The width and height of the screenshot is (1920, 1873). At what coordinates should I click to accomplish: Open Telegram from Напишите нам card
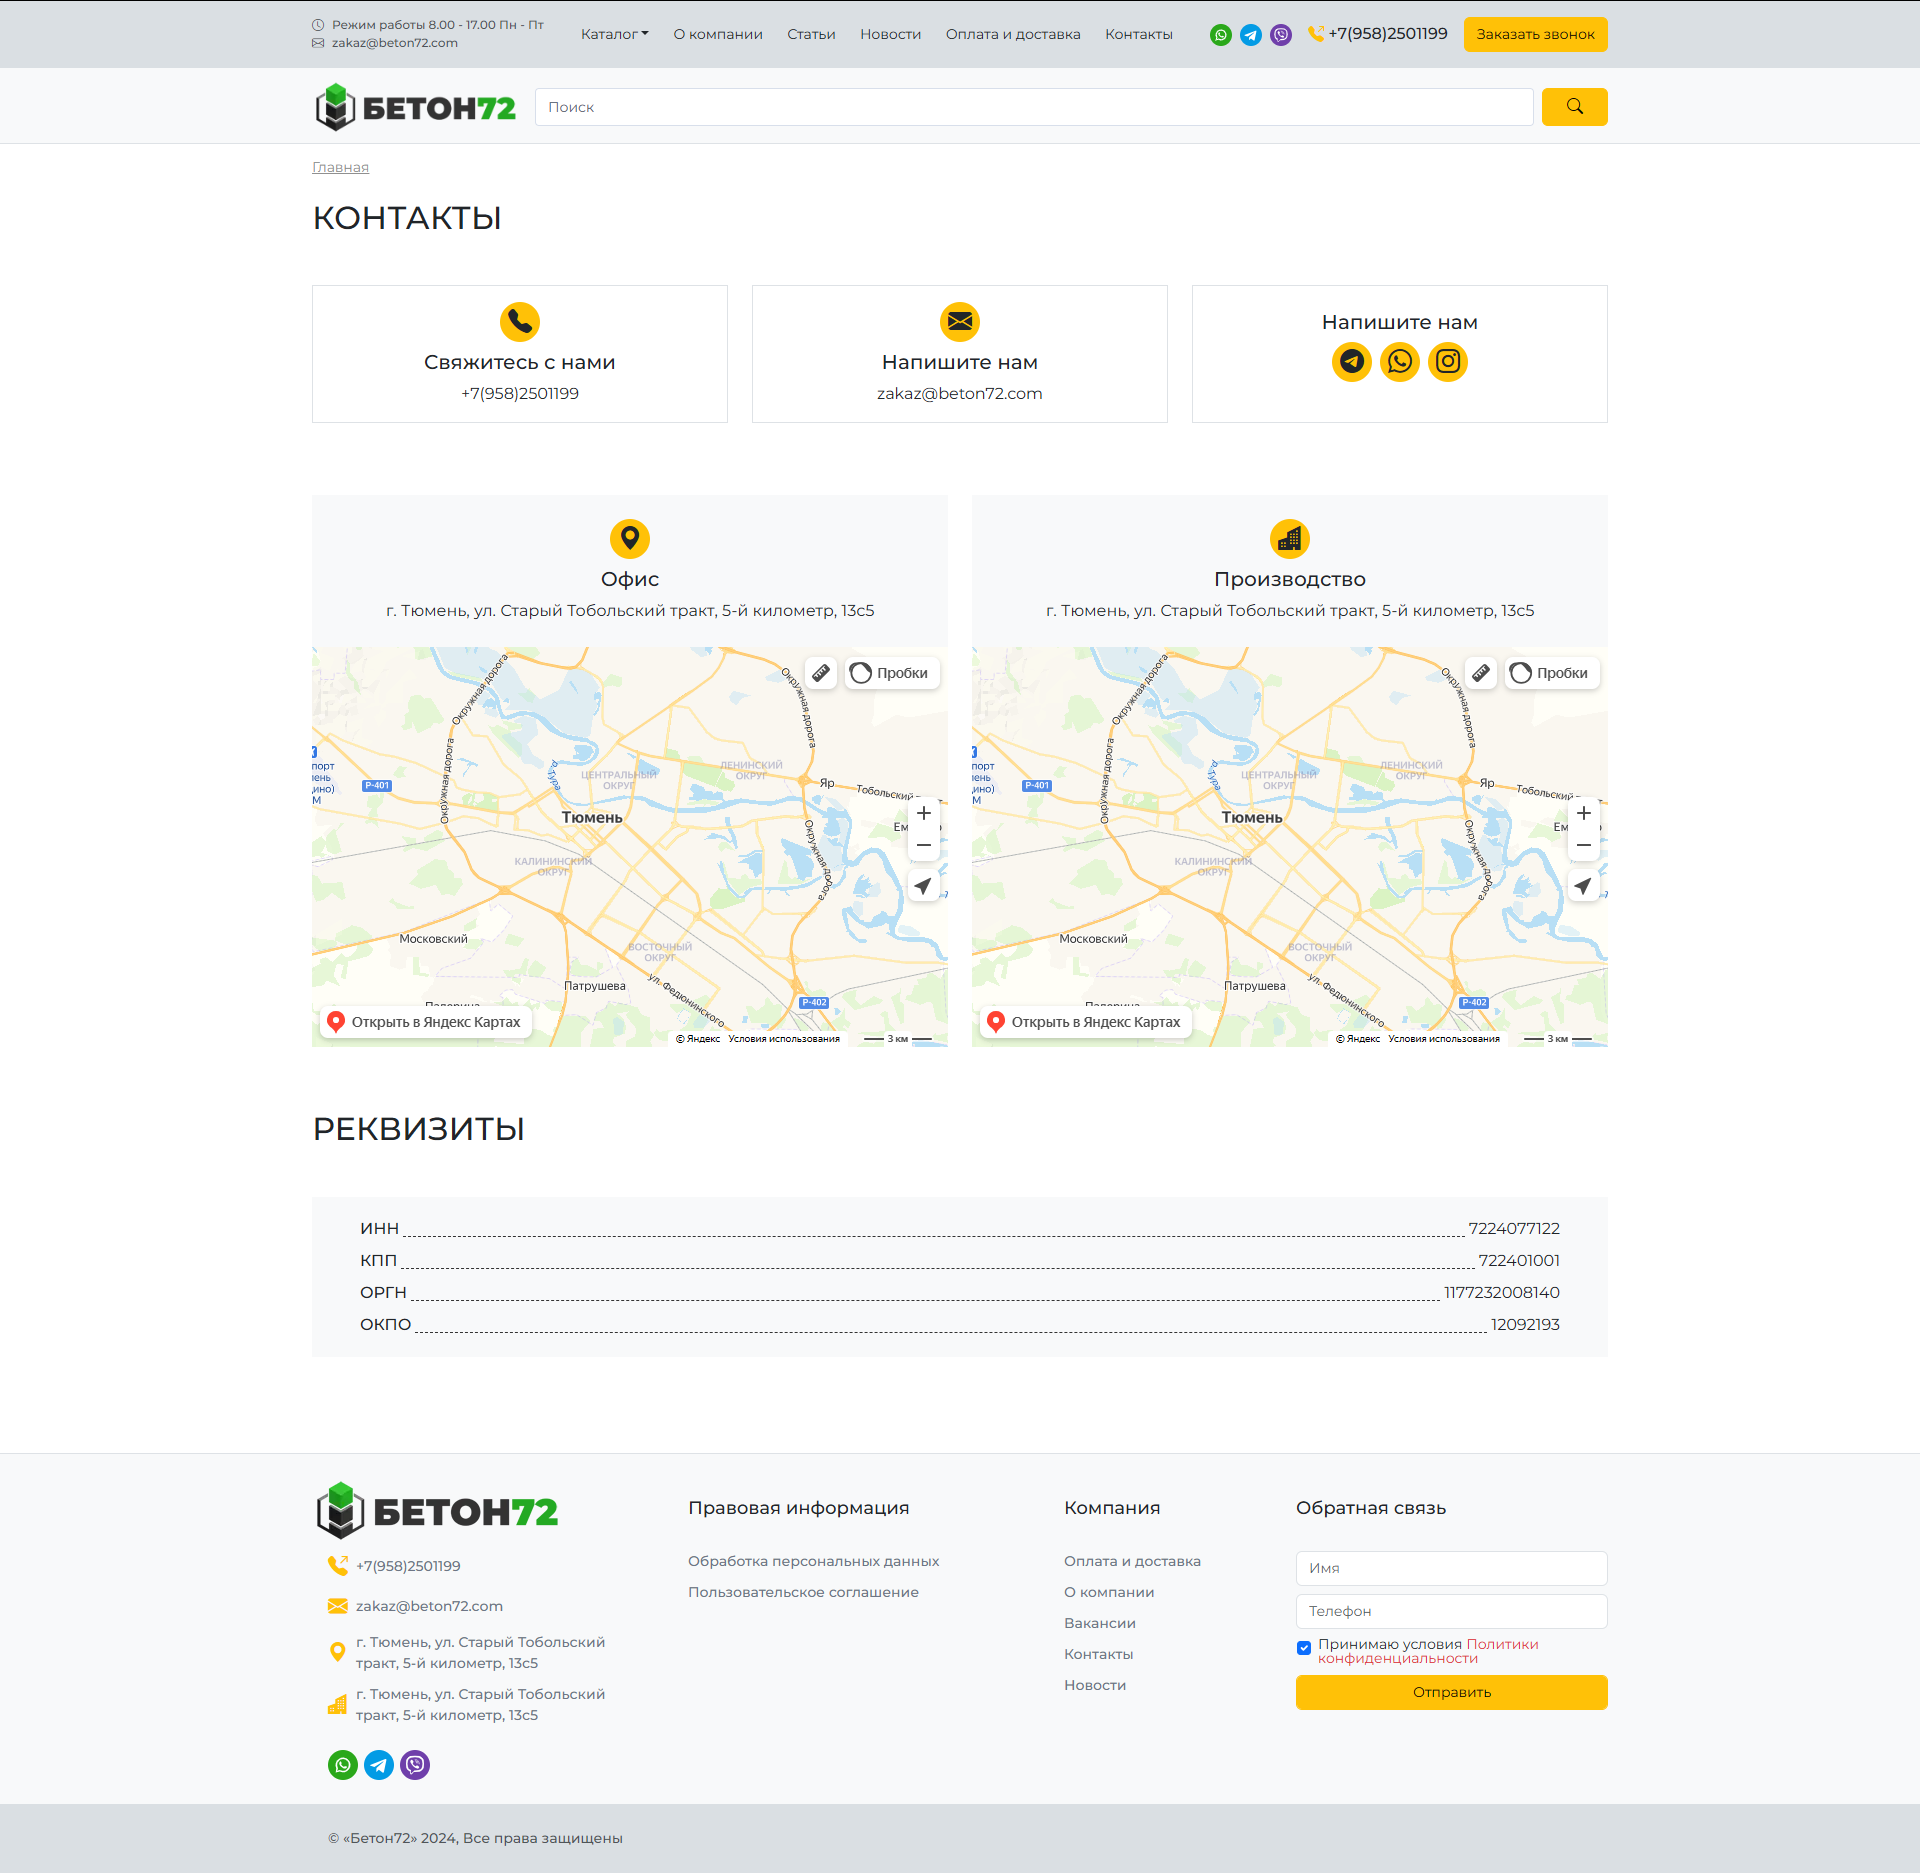(x=1352, y=362)
